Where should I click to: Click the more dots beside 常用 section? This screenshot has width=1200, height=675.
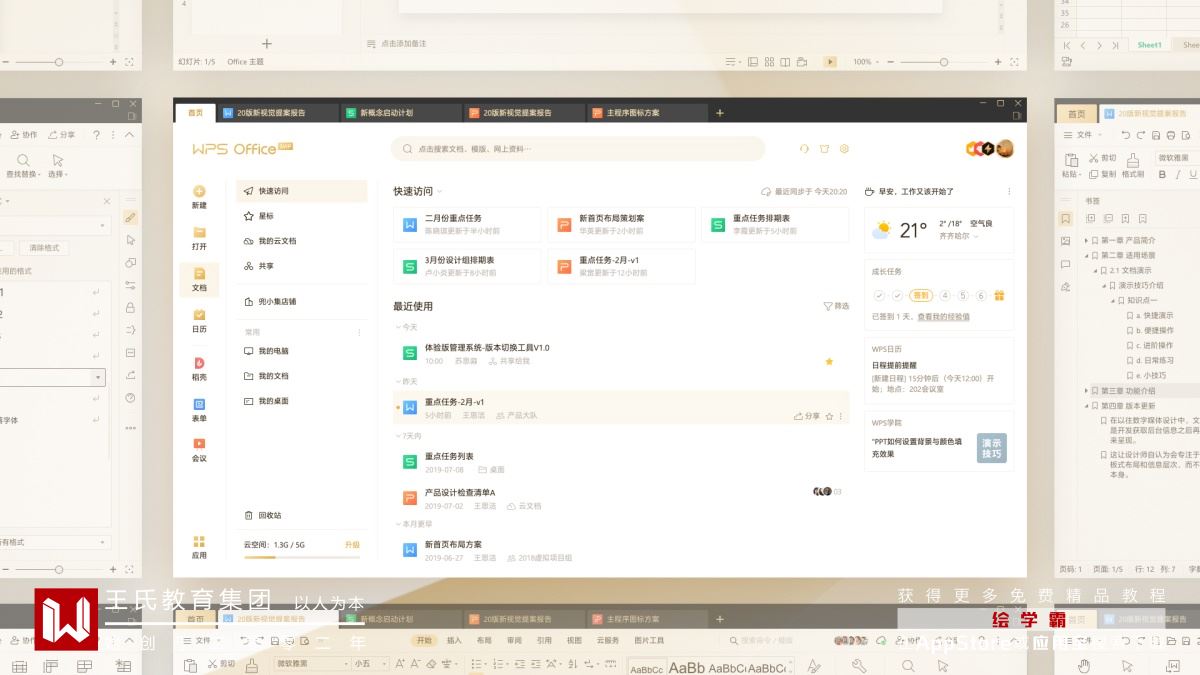360,332
